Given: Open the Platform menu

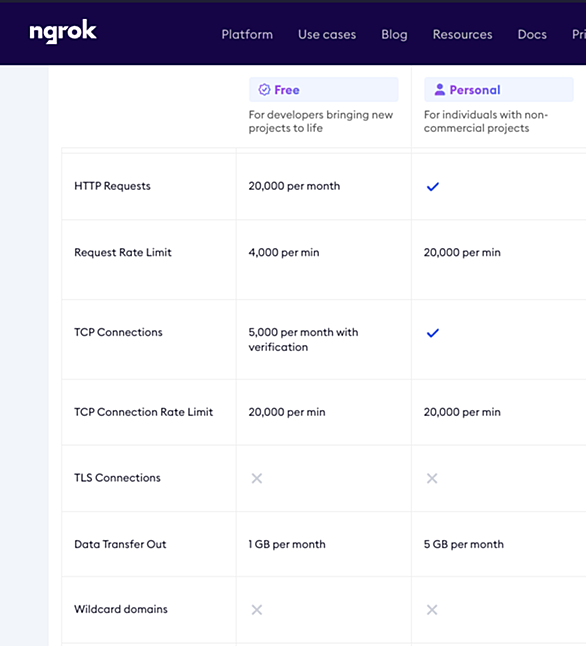Looking at the screenshot, I should tap(247, 34).
